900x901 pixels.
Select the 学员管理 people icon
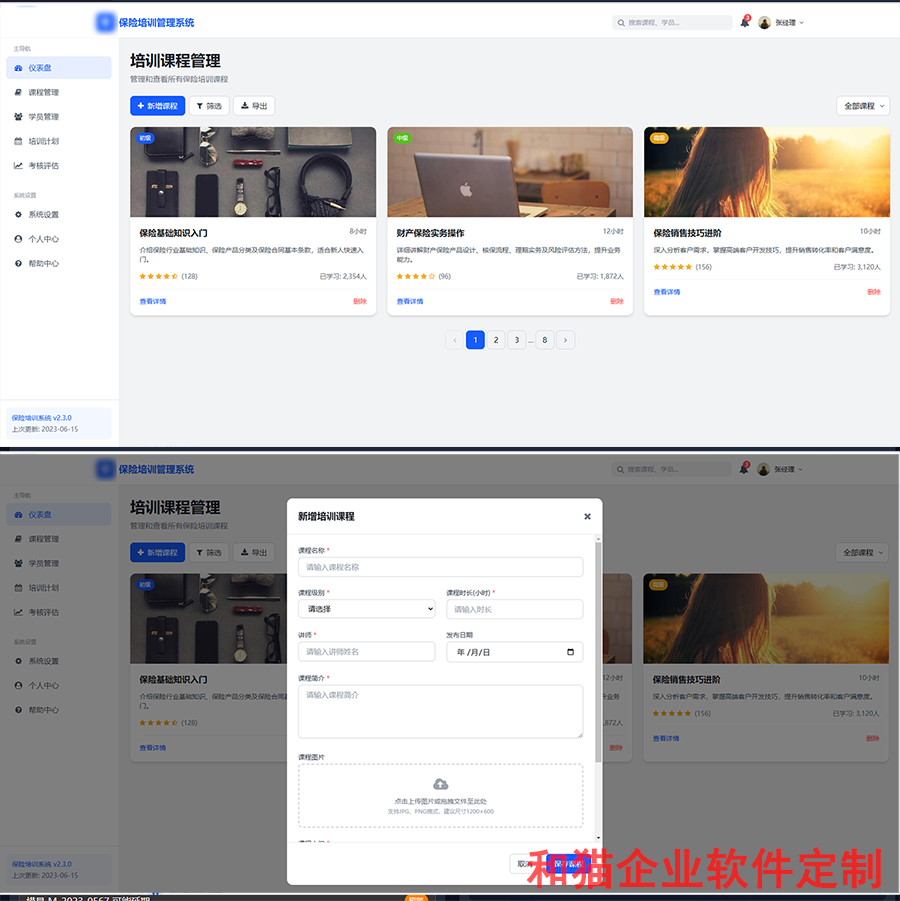coord(18,117)
